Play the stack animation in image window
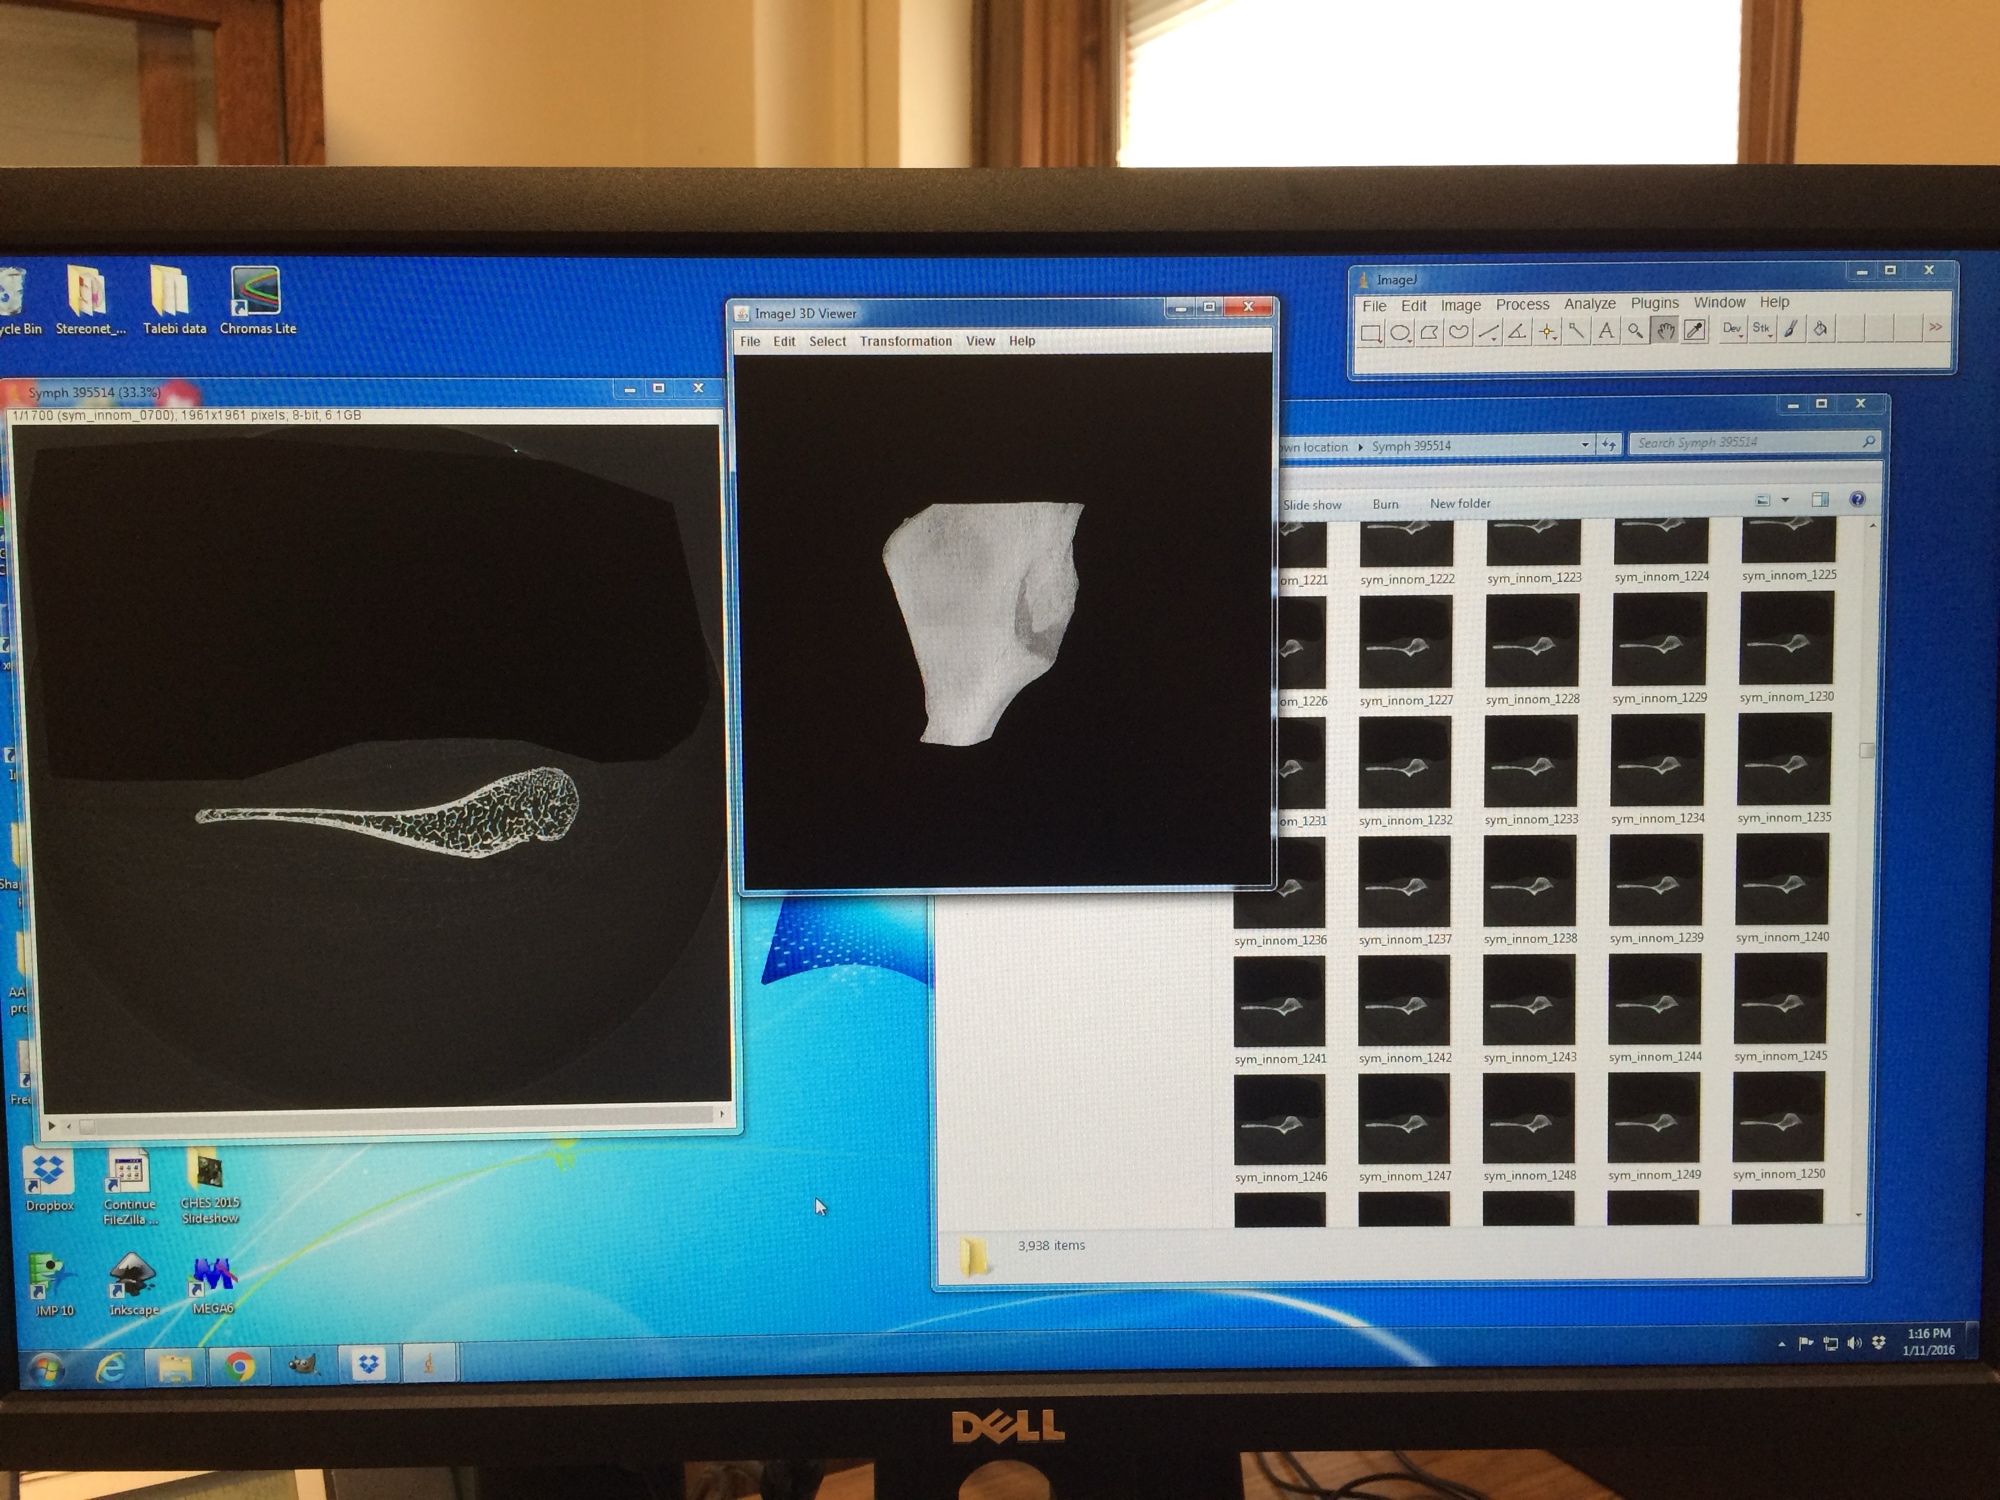 click(51, 1126)
